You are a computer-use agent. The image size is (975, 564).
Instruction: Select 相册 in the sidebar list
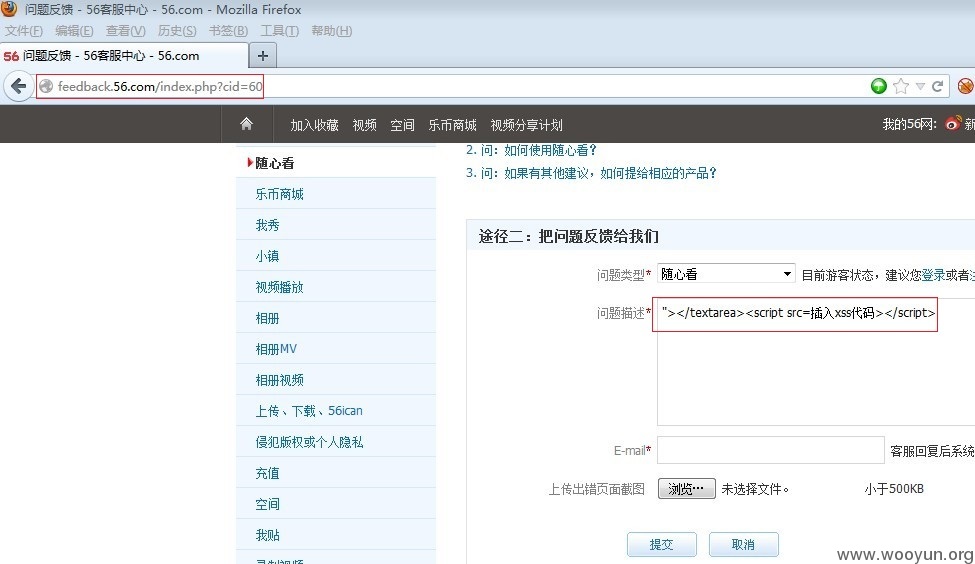[x=336, y=318]
